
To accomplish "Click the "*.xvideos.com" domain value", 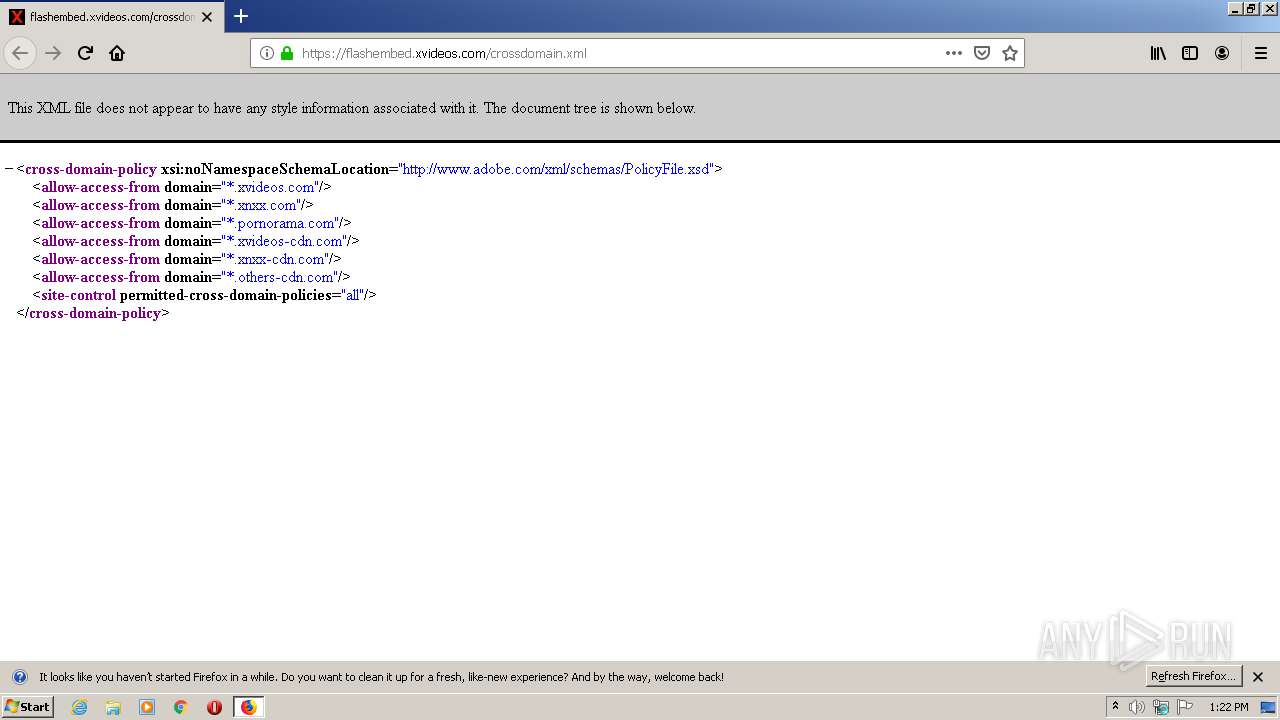I will [272, 187].
